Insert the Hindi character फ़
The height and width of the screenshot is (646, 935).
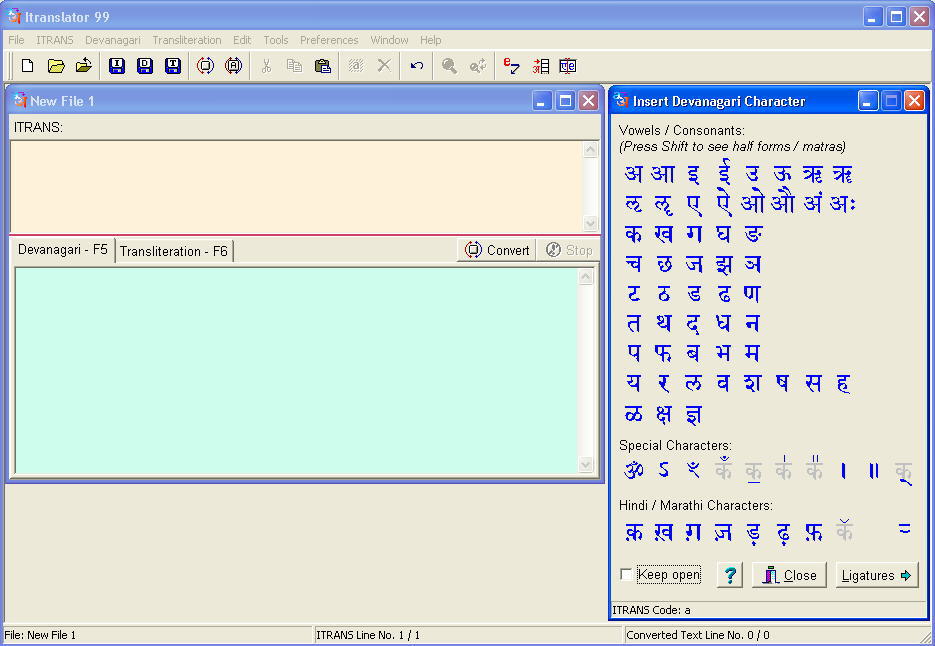813,531
